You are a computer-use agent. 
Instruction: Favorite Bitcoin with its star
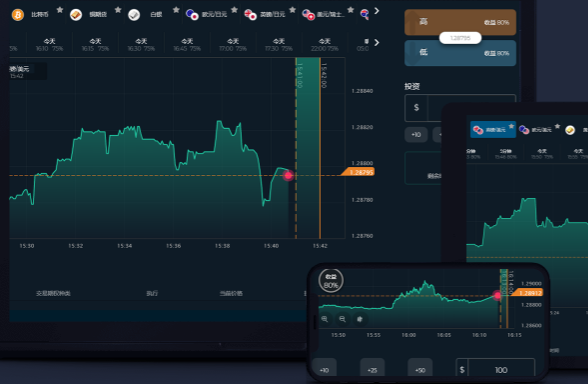coord(60,10)
